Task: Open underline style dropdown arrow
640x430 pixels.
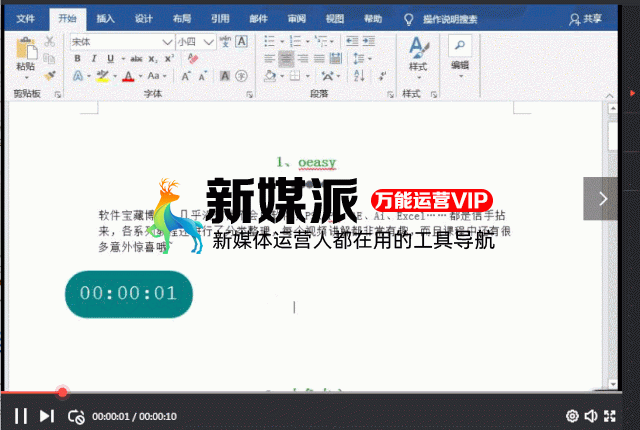Action: pos(123,59)
